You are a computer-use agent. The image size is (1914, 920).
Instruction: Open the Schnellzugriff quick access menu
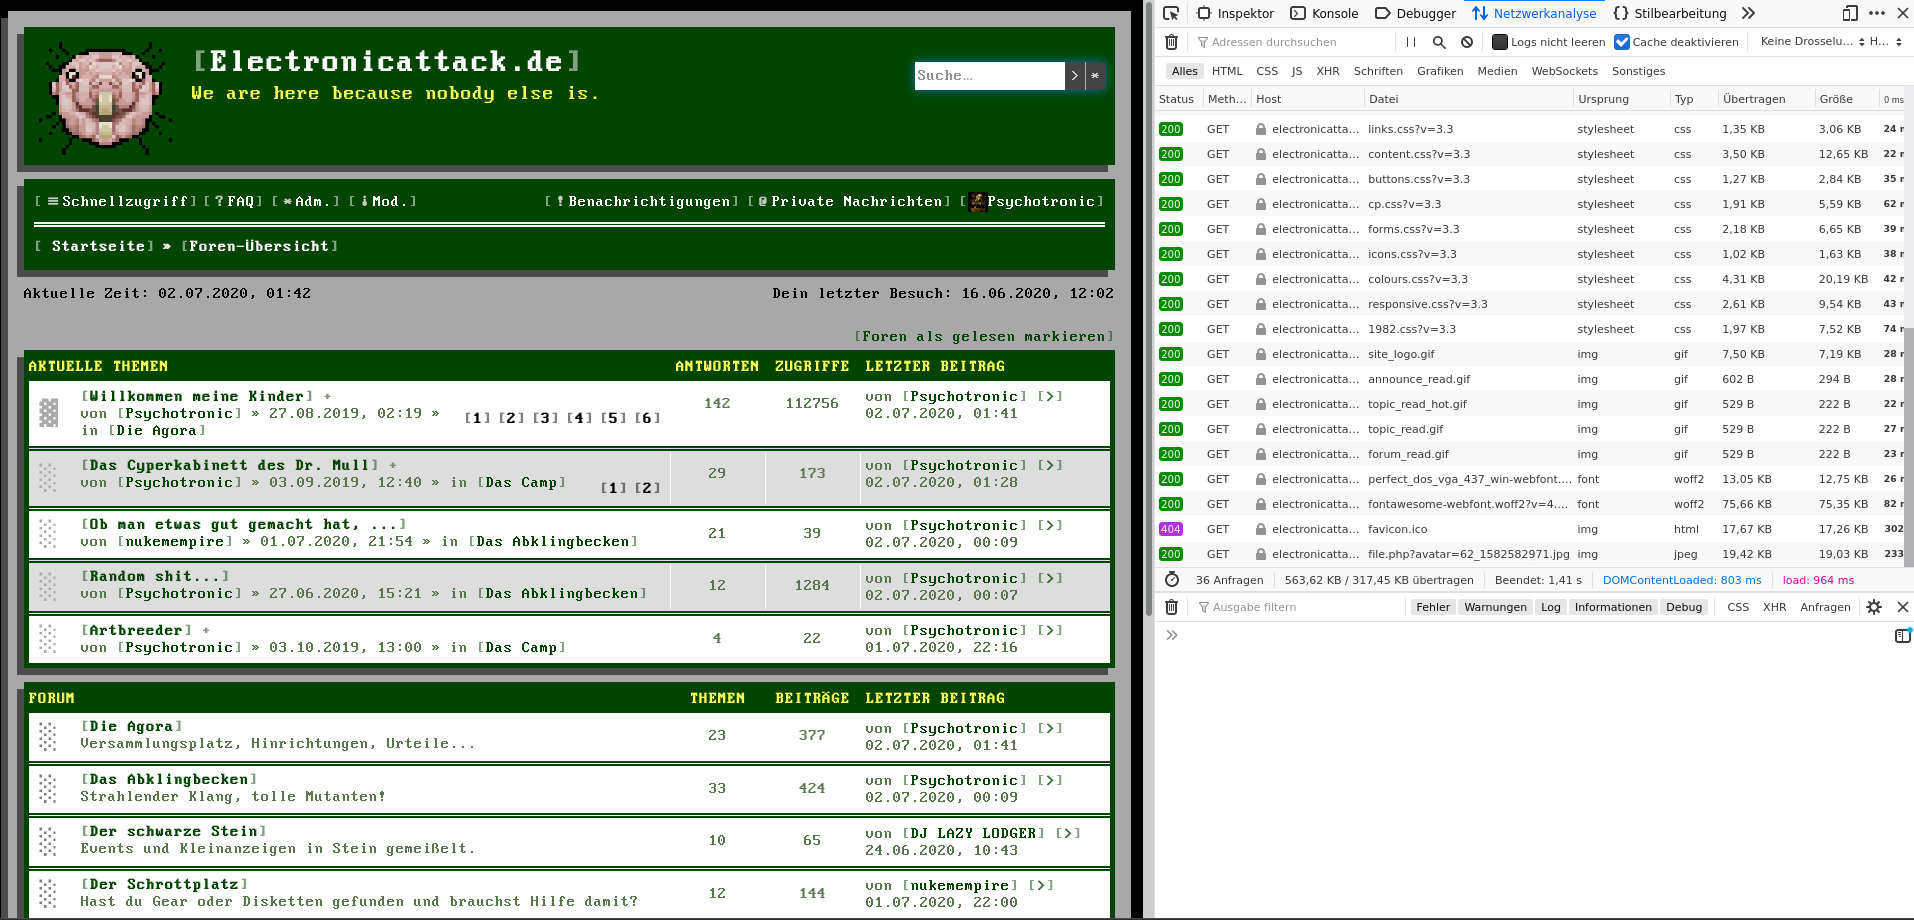pyautogui.click(x=116, y=201)
